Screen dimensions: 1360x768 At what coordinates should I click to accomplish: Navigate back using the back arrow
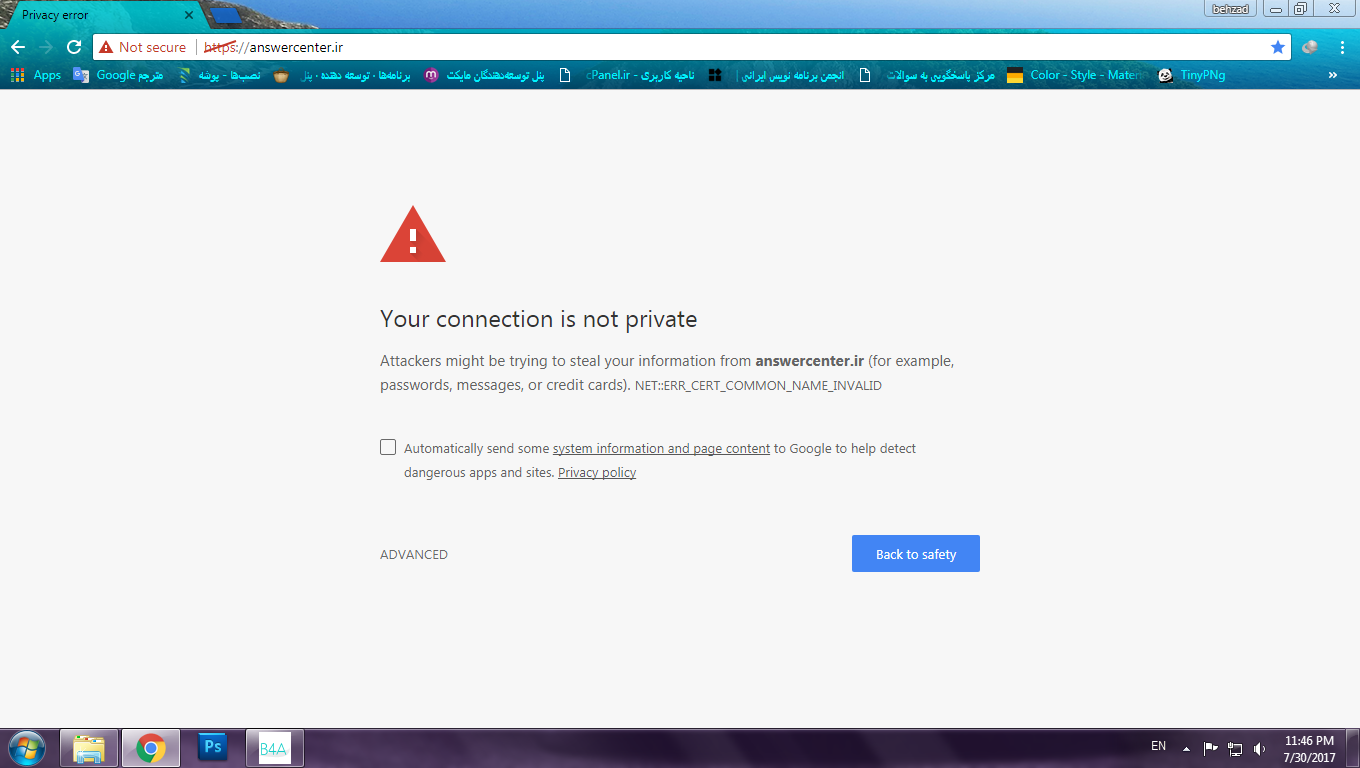[17, 46]
